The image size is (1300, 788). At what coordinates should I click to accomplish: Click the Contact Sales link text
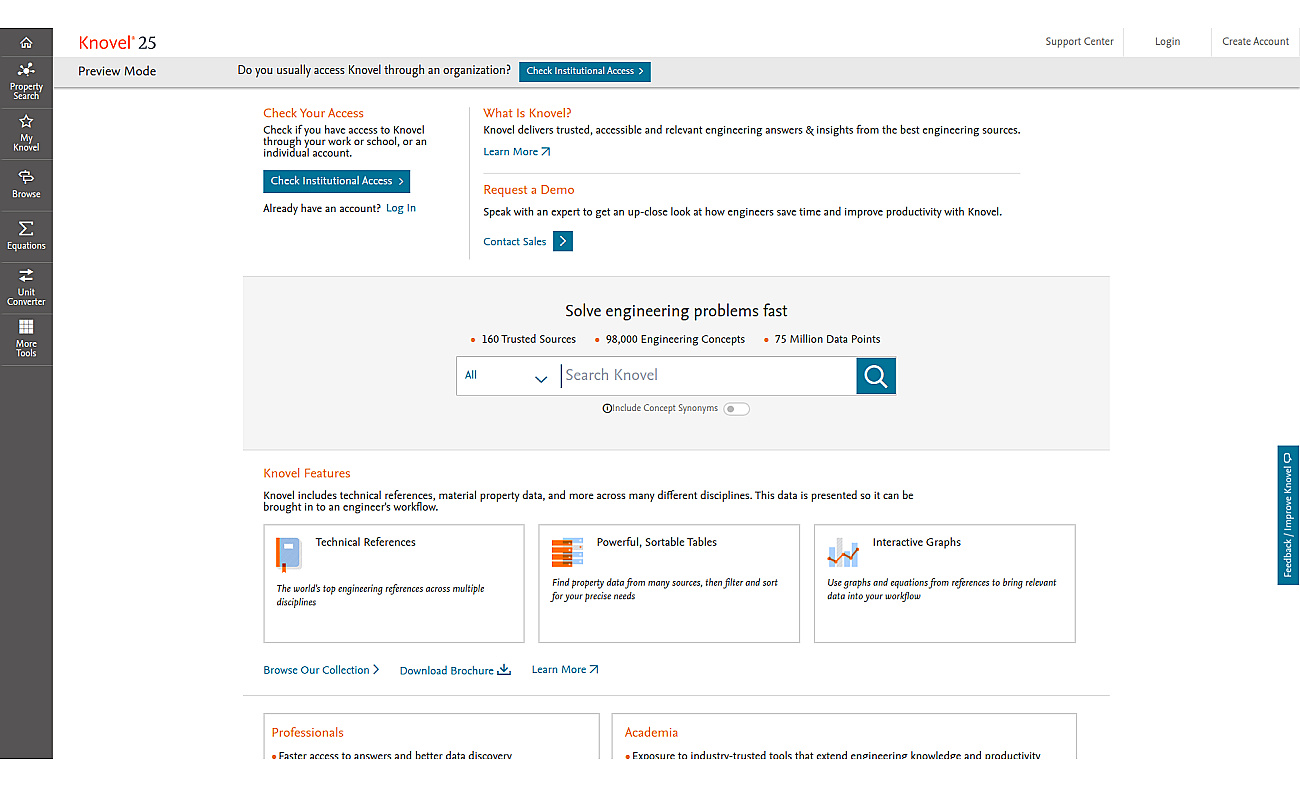(515, 242)
